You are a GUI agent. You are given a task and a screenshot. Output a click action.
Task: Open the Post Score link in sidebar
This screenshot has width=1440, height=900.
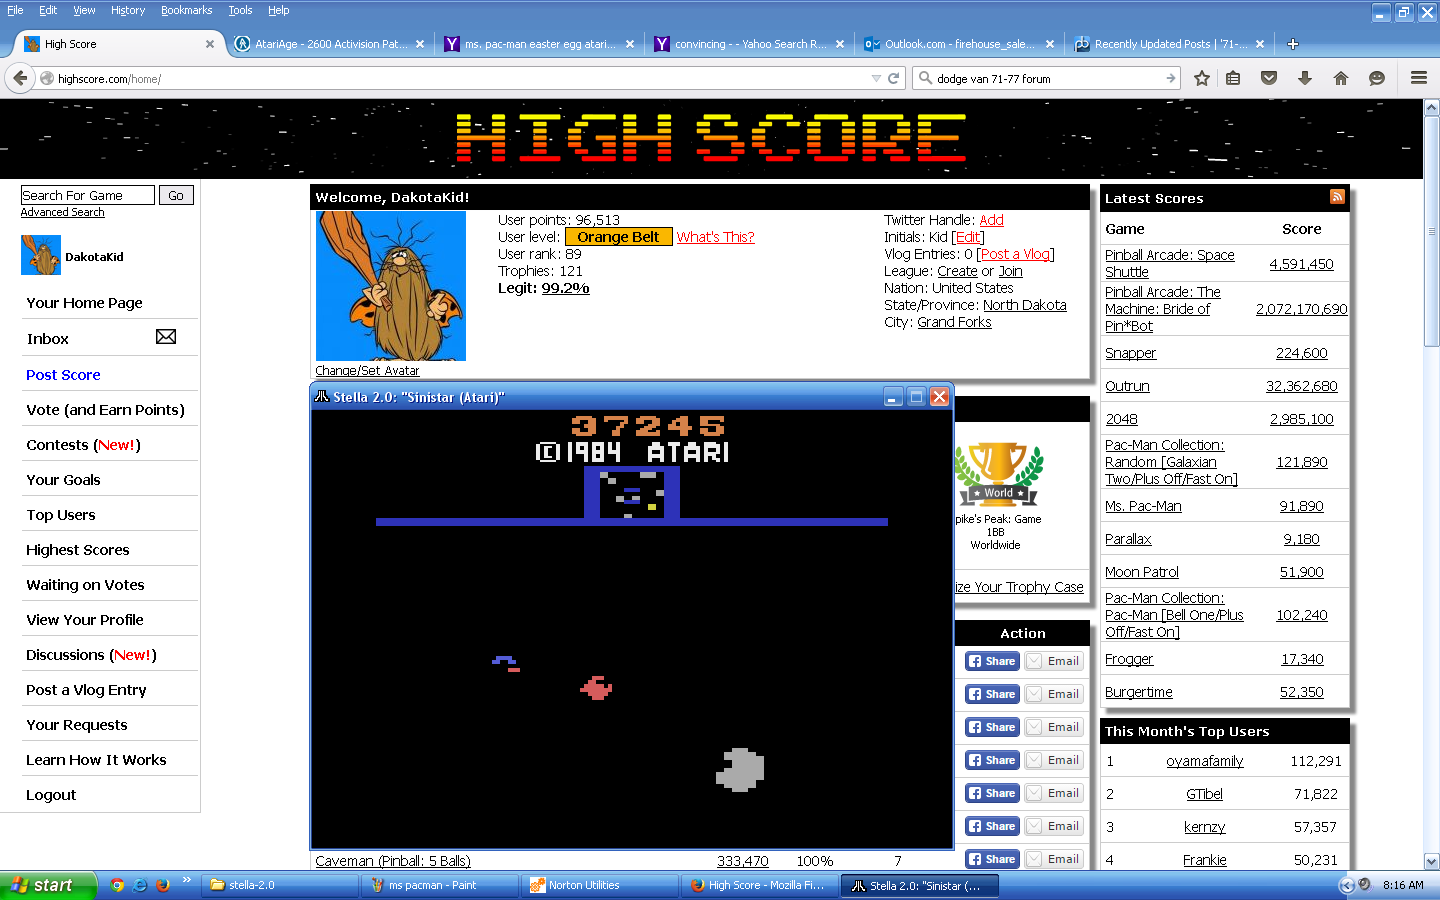[x=63, y=375]
